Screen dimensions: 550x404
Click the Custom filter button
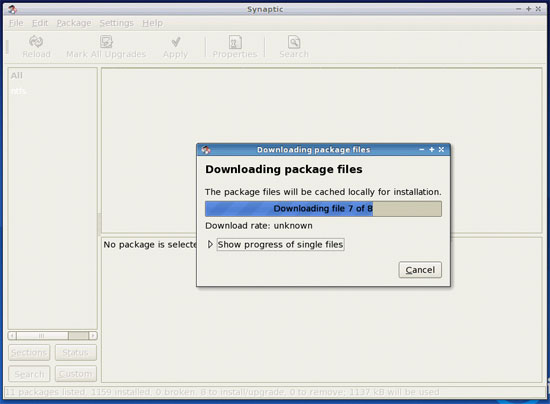click(75, 374)
